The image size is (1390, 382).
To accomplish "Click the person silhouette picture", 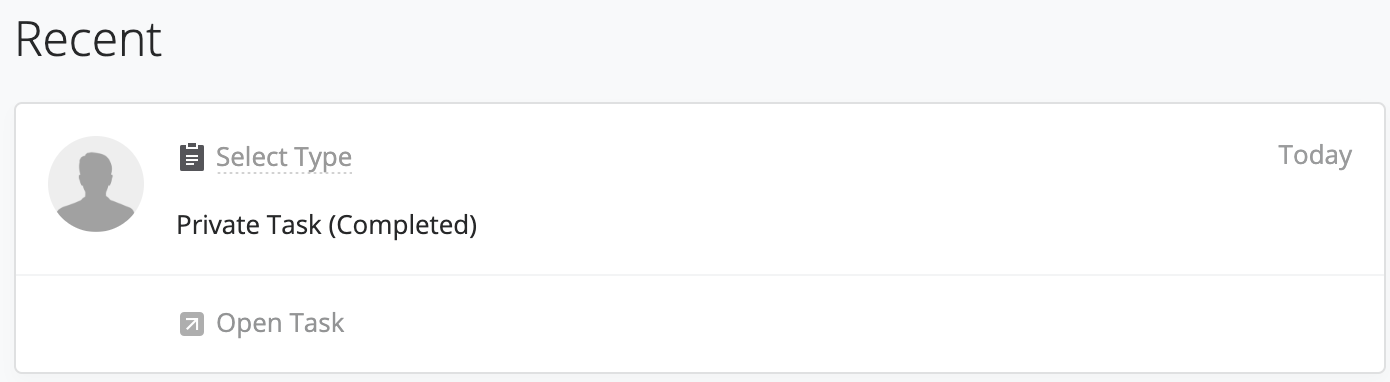I will click(x=96, y=184).
